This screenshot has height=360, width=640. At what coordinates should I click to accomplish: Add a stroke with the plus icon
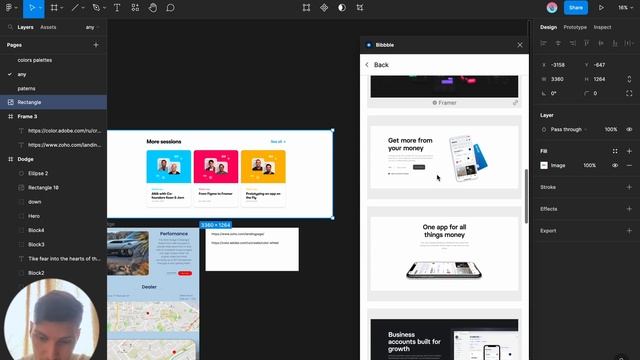coord(629,187)
